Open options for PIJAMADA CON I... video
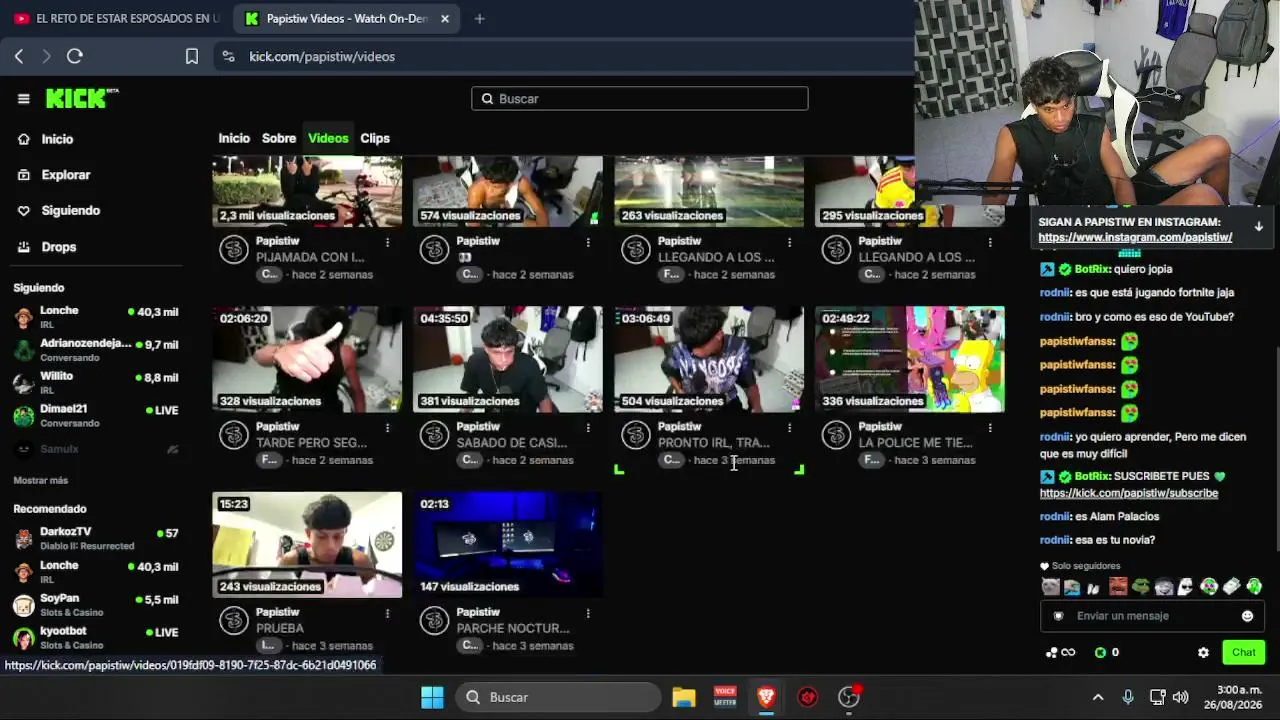 (x=387, y=242)
